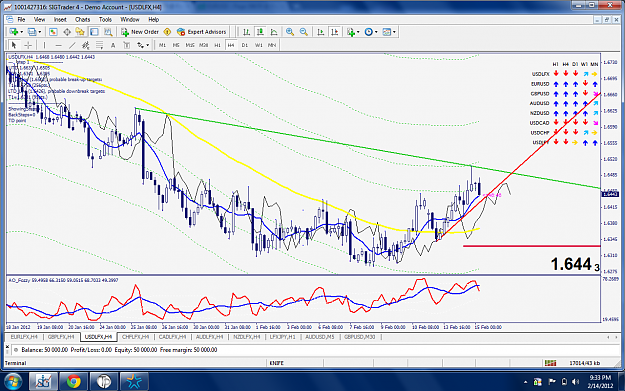Select the Cursor arrow tool
Viewport: 625px width, 391px height.
[14, 45]
